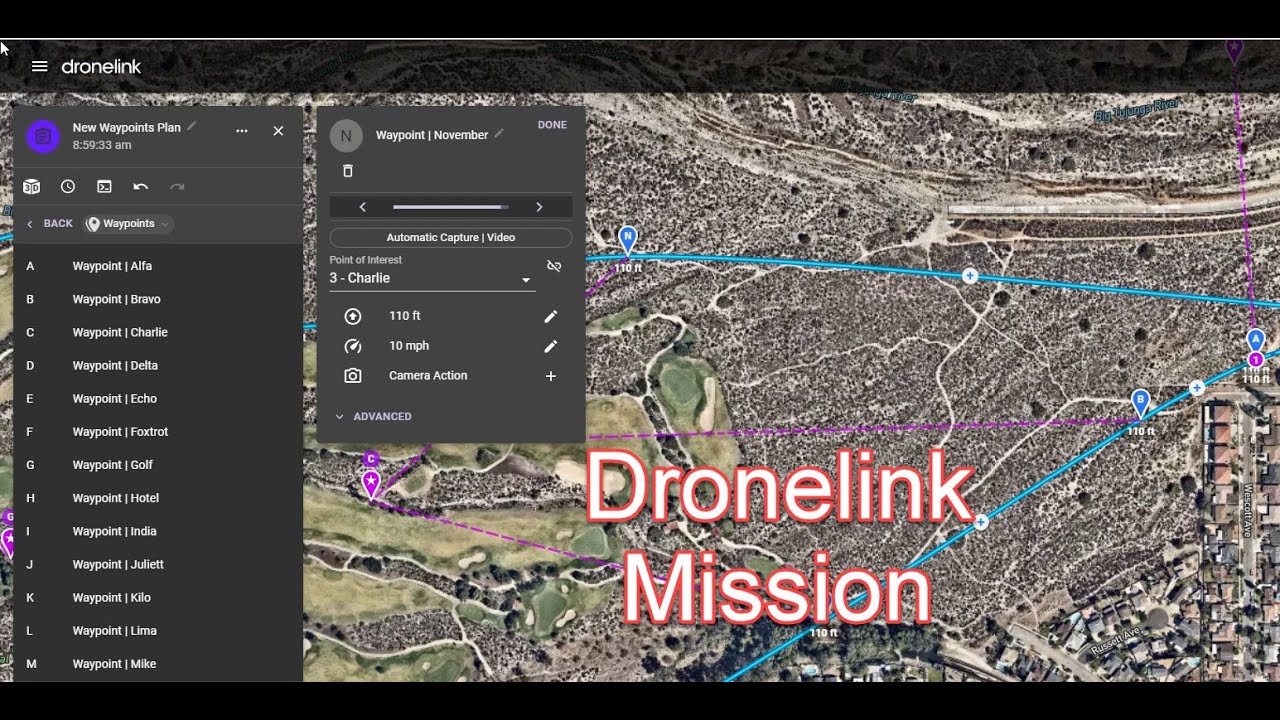Edit the New Waypoints Plan name pencil
This screenshot has width=1280, height=720.
point(192,127)
